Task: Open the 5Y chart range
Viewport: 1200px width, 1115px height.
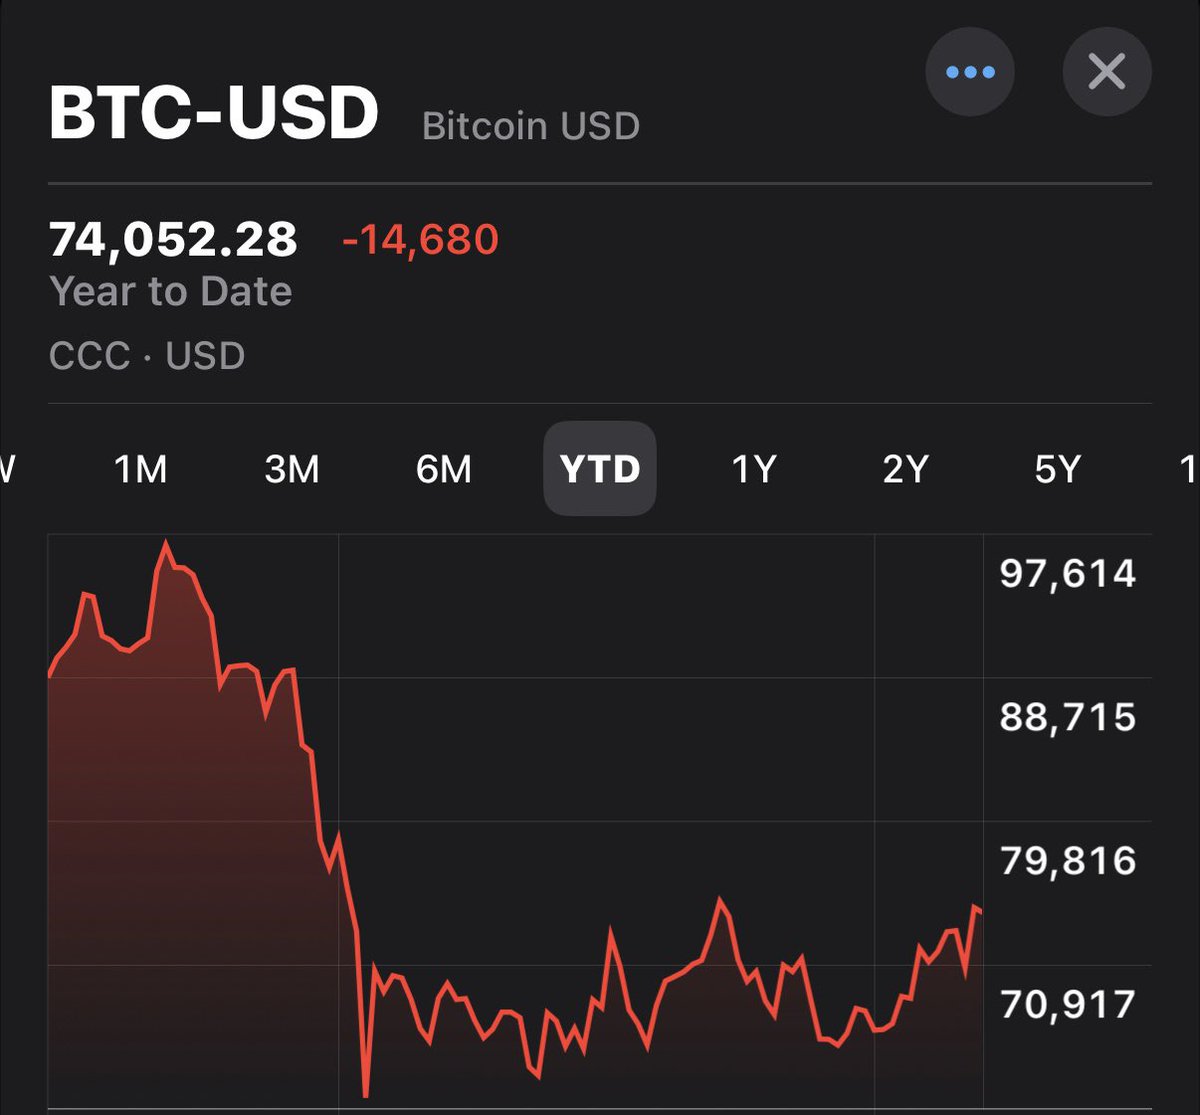Action: point(1058,468)
